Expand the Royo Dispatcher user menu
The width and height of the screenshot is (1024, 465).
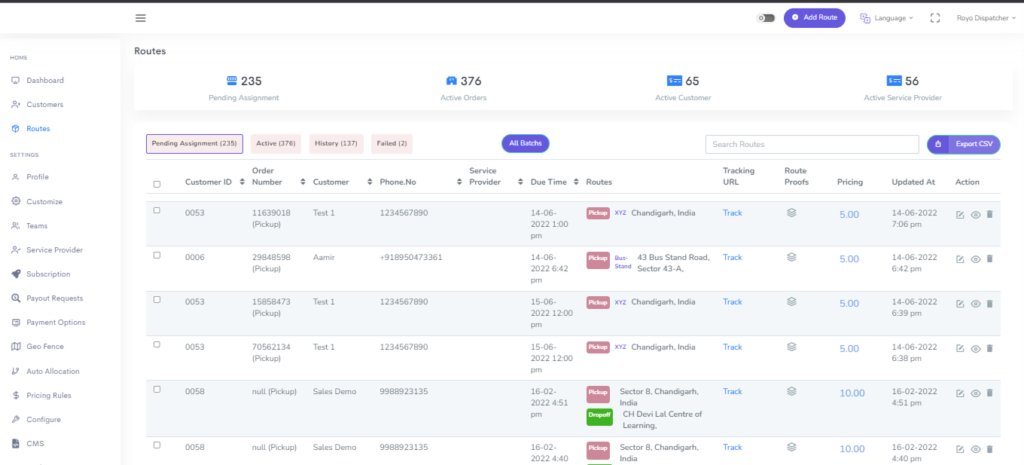981,18
